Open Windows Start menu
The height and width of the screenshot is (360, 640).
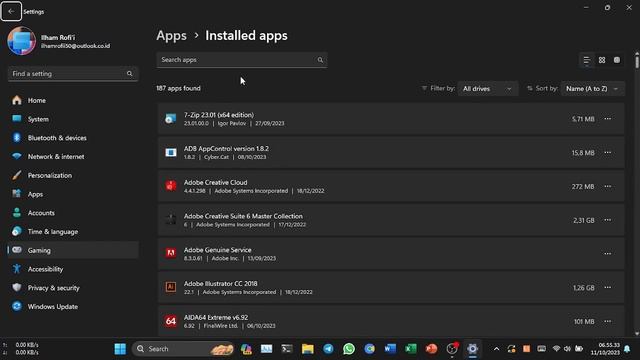coord(120,349)
